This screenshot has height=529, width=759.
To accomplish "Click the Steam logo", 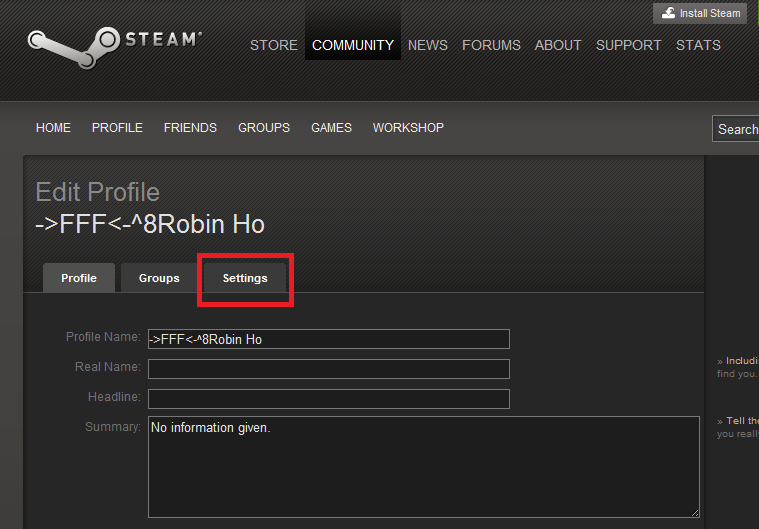I will click(x=115, y=47).
